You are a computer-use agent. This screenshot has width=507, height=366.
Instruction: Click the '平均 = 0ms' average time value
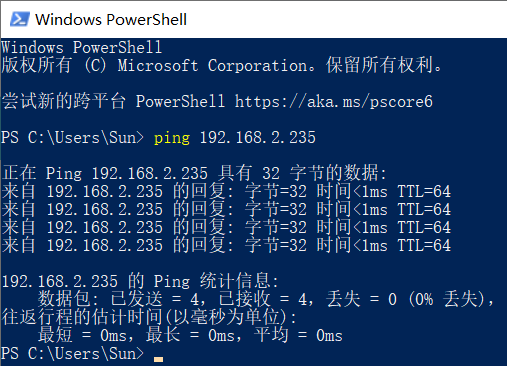coord(298,335)
